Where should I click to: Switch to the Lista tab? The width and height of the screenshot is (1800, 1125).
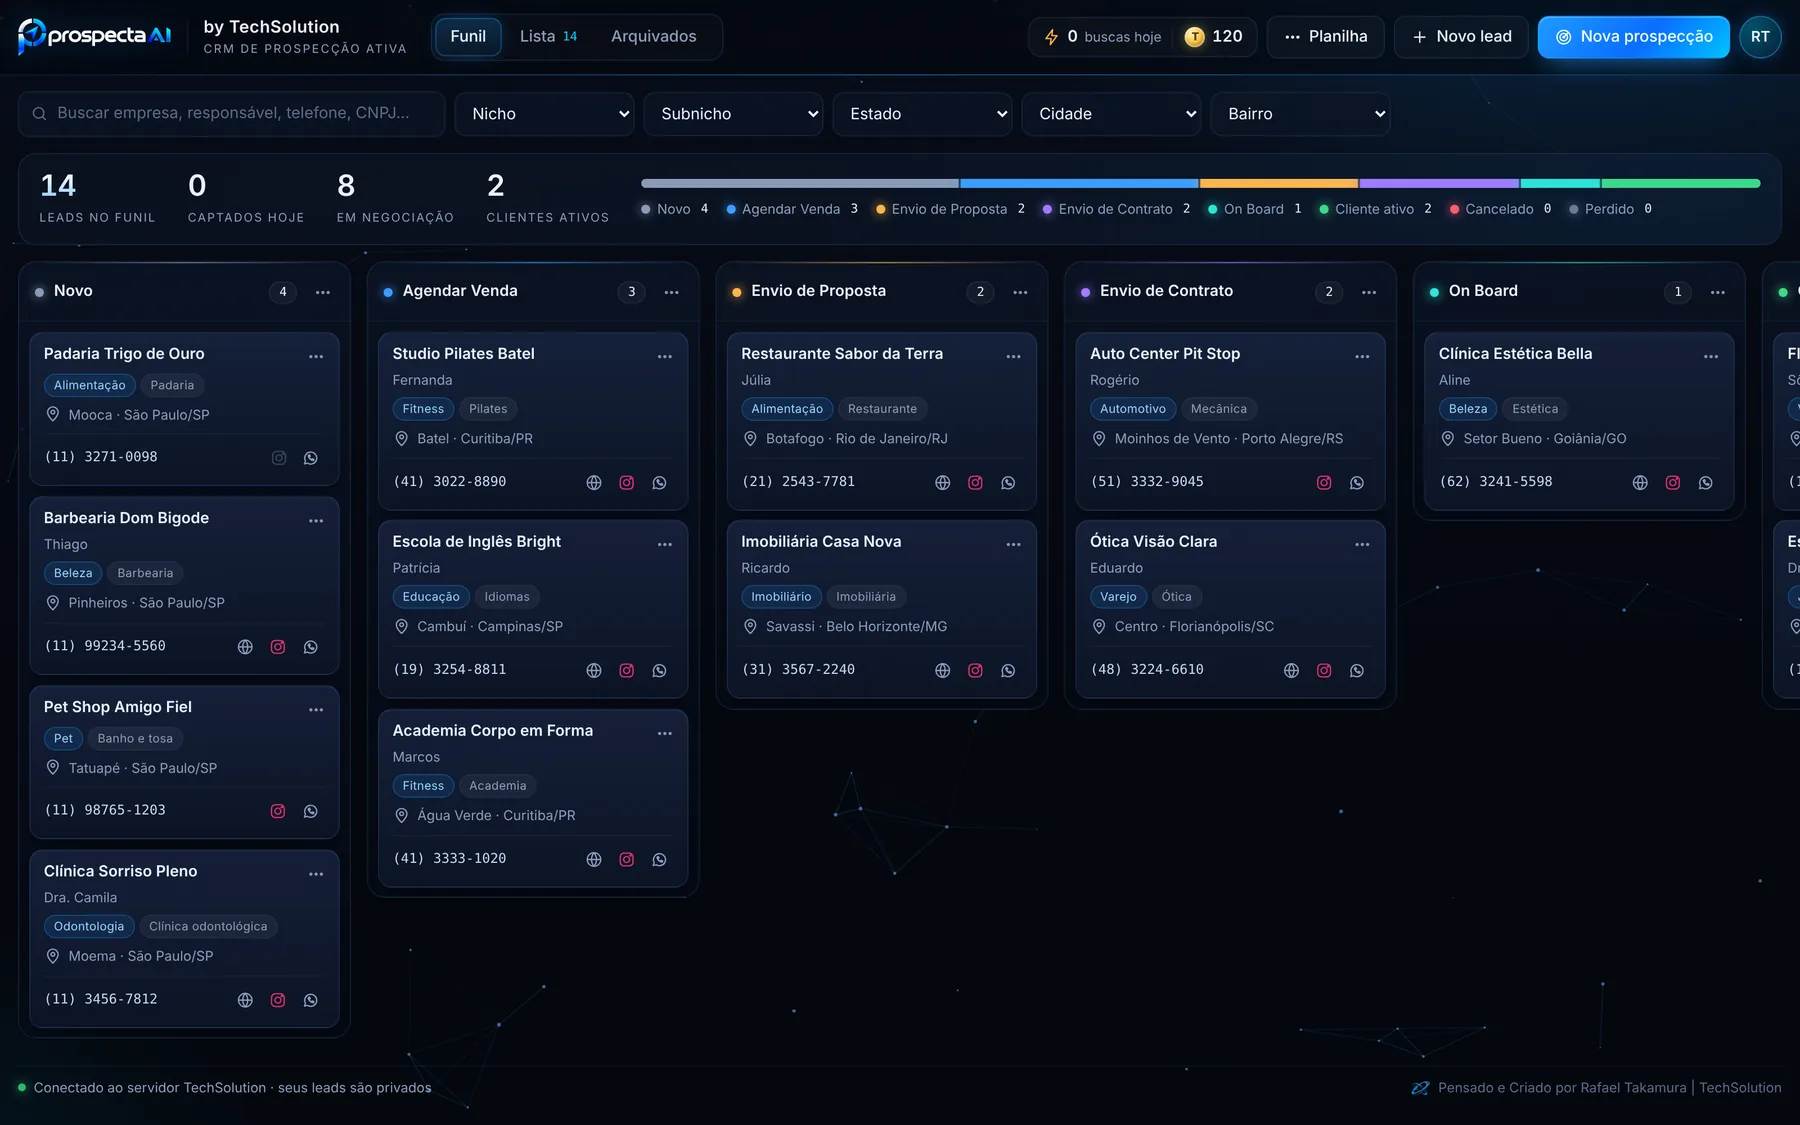click(548, 37)
